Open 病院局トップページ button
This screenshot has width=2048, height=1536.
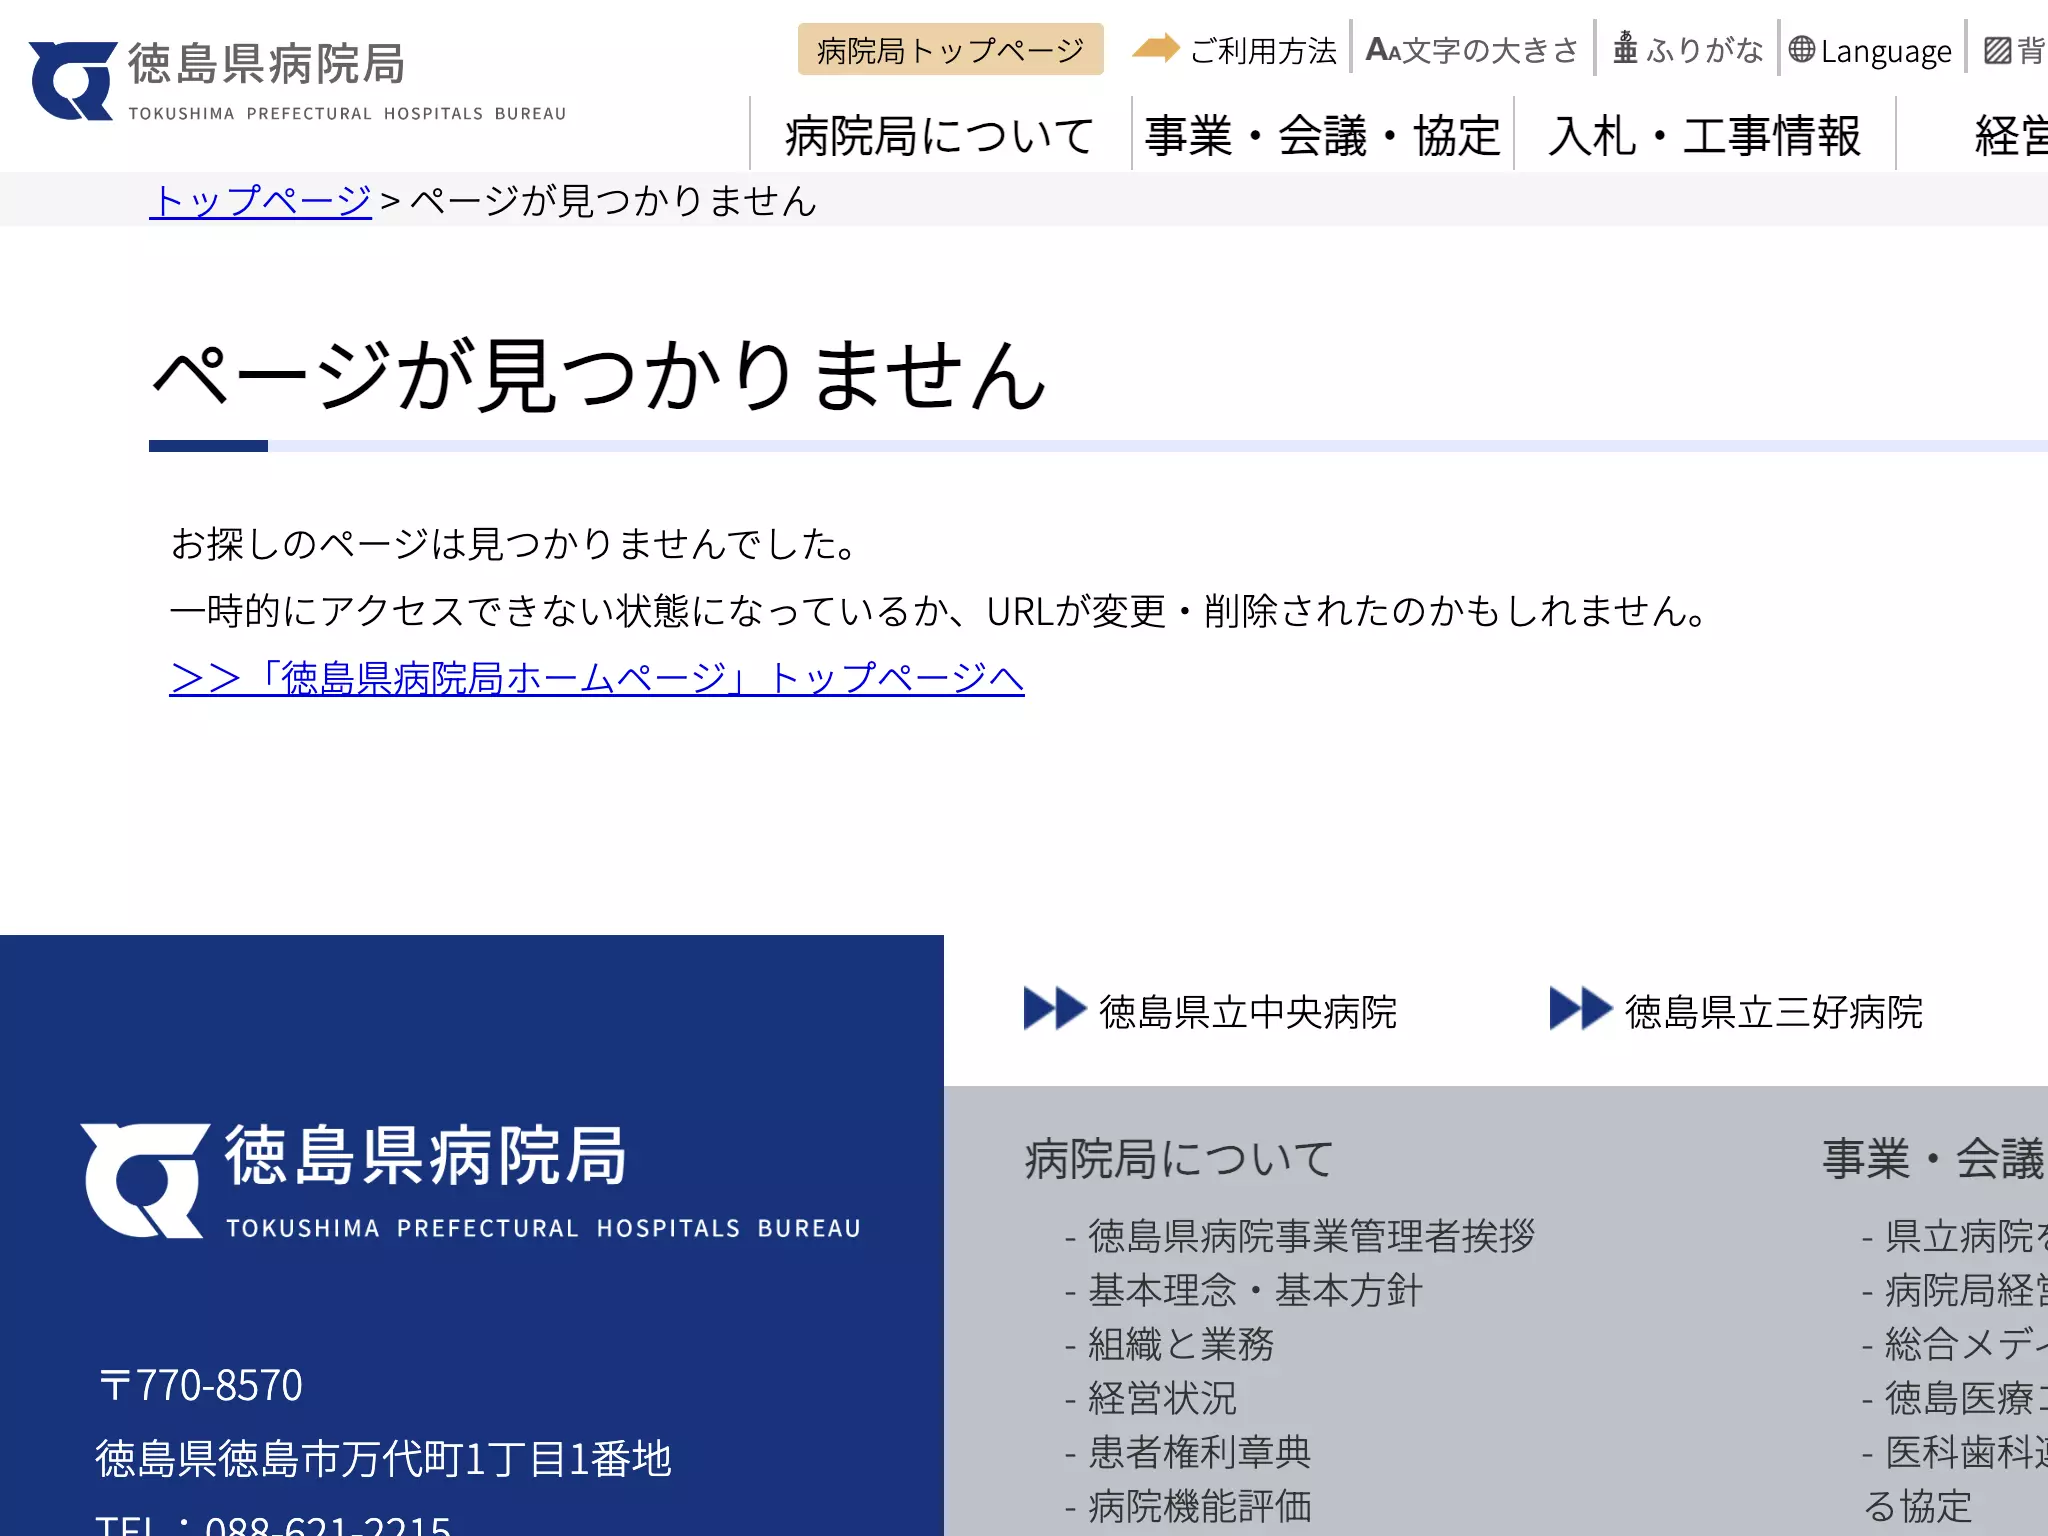click(x=950, y=49)
